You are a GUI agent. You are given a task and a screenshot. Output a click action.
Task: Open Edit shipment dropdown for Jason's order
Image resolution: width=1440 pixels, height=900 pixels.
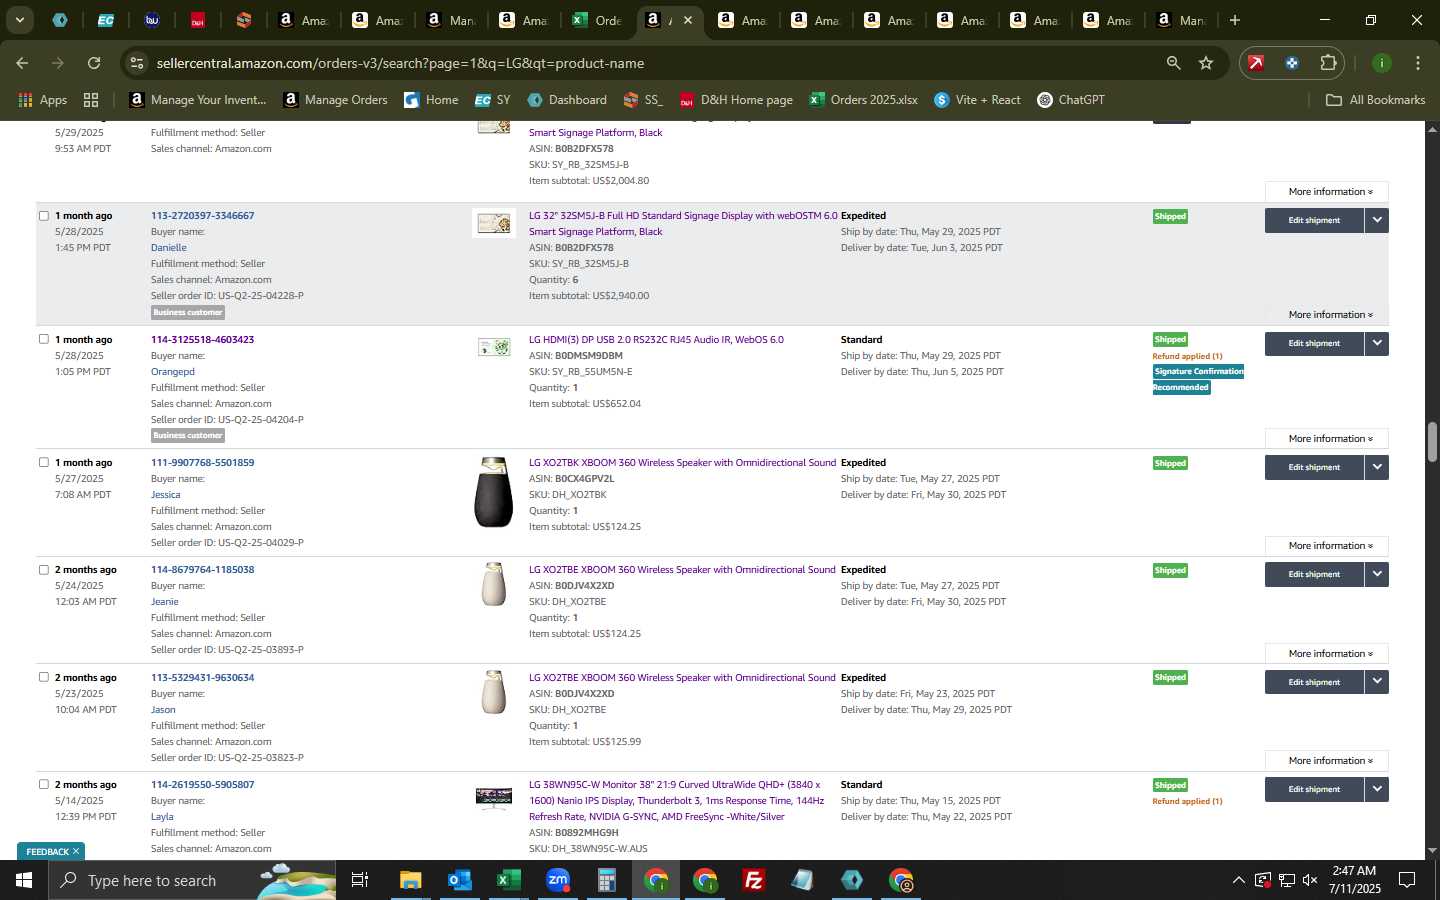click(1377, 682)
